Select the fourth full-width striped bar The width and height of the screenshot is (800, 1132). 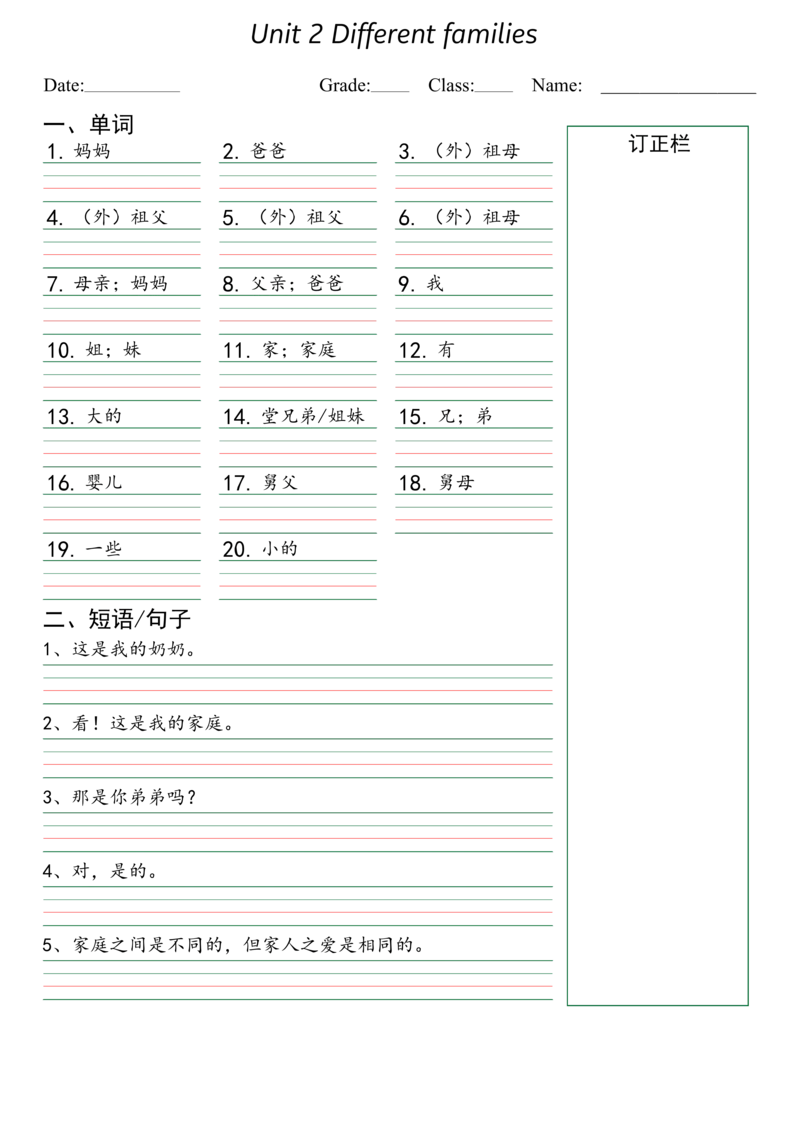pyautogui.click(x=300, y=906)
